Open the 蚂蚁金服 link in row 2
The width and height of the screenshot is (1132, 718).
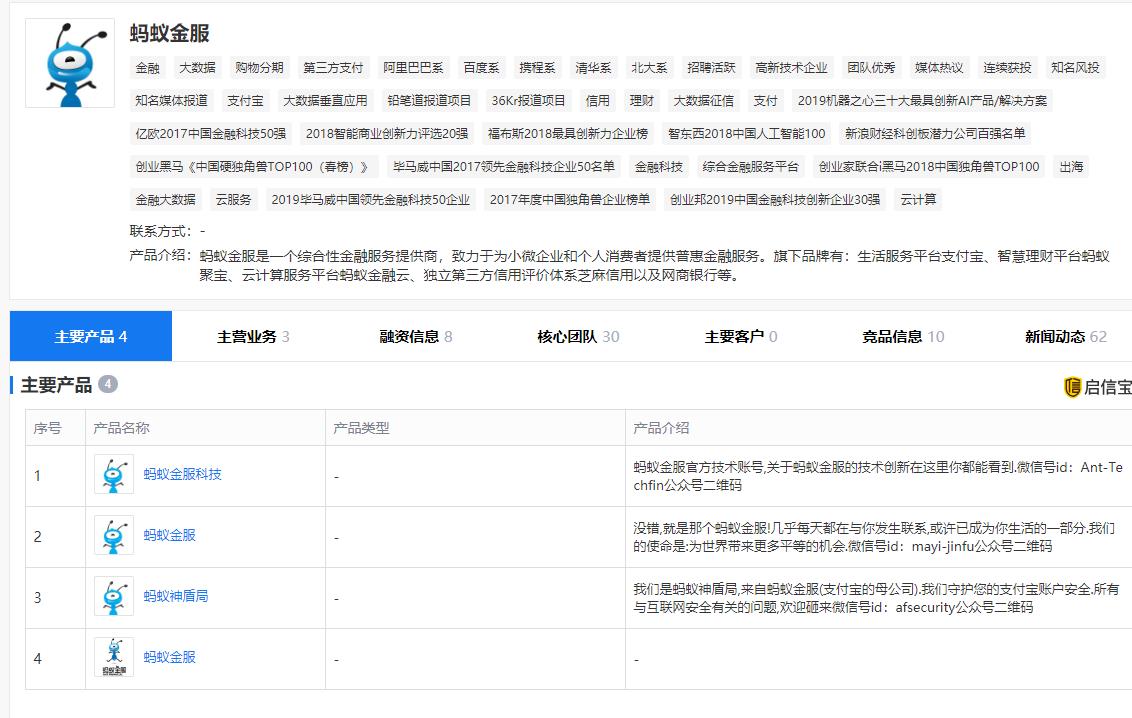(x=170, y=535)
